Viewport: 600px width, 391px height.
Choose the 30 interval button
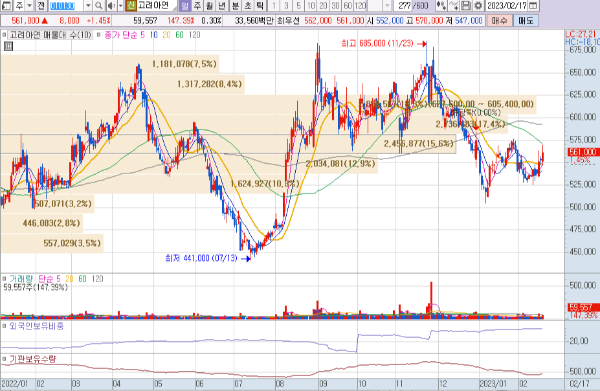click(336, 6)
